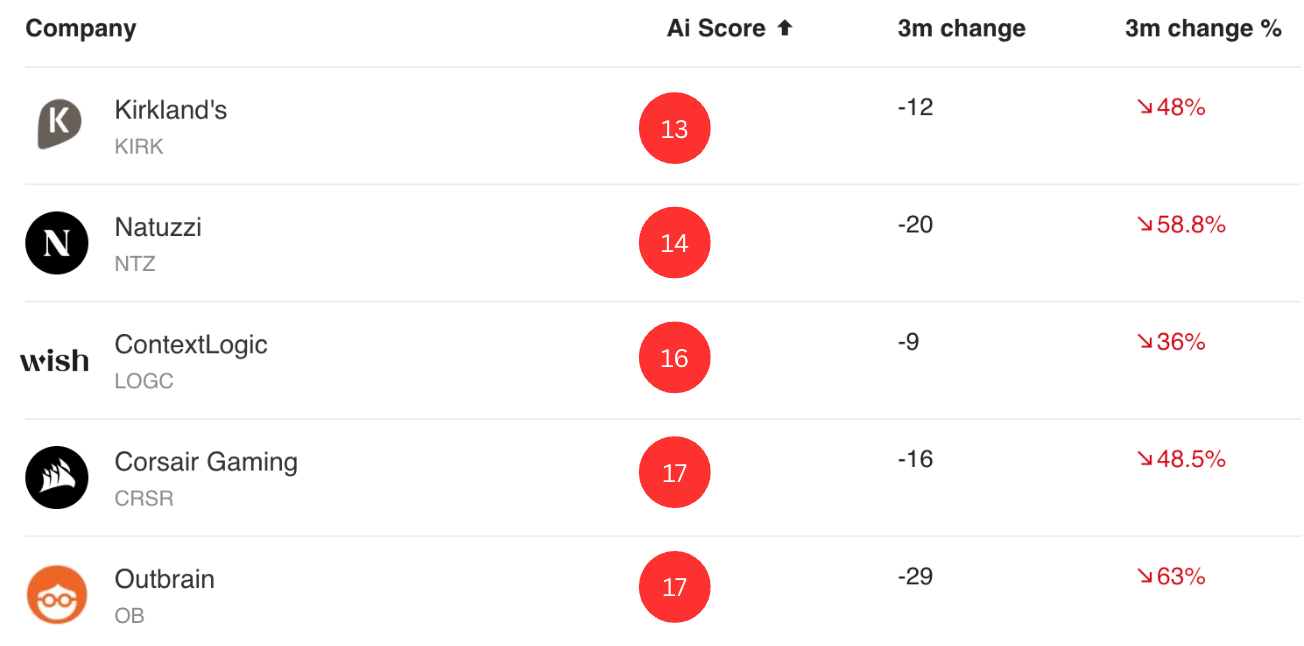Open the Corsair Gaming company link

pos(206,462)
